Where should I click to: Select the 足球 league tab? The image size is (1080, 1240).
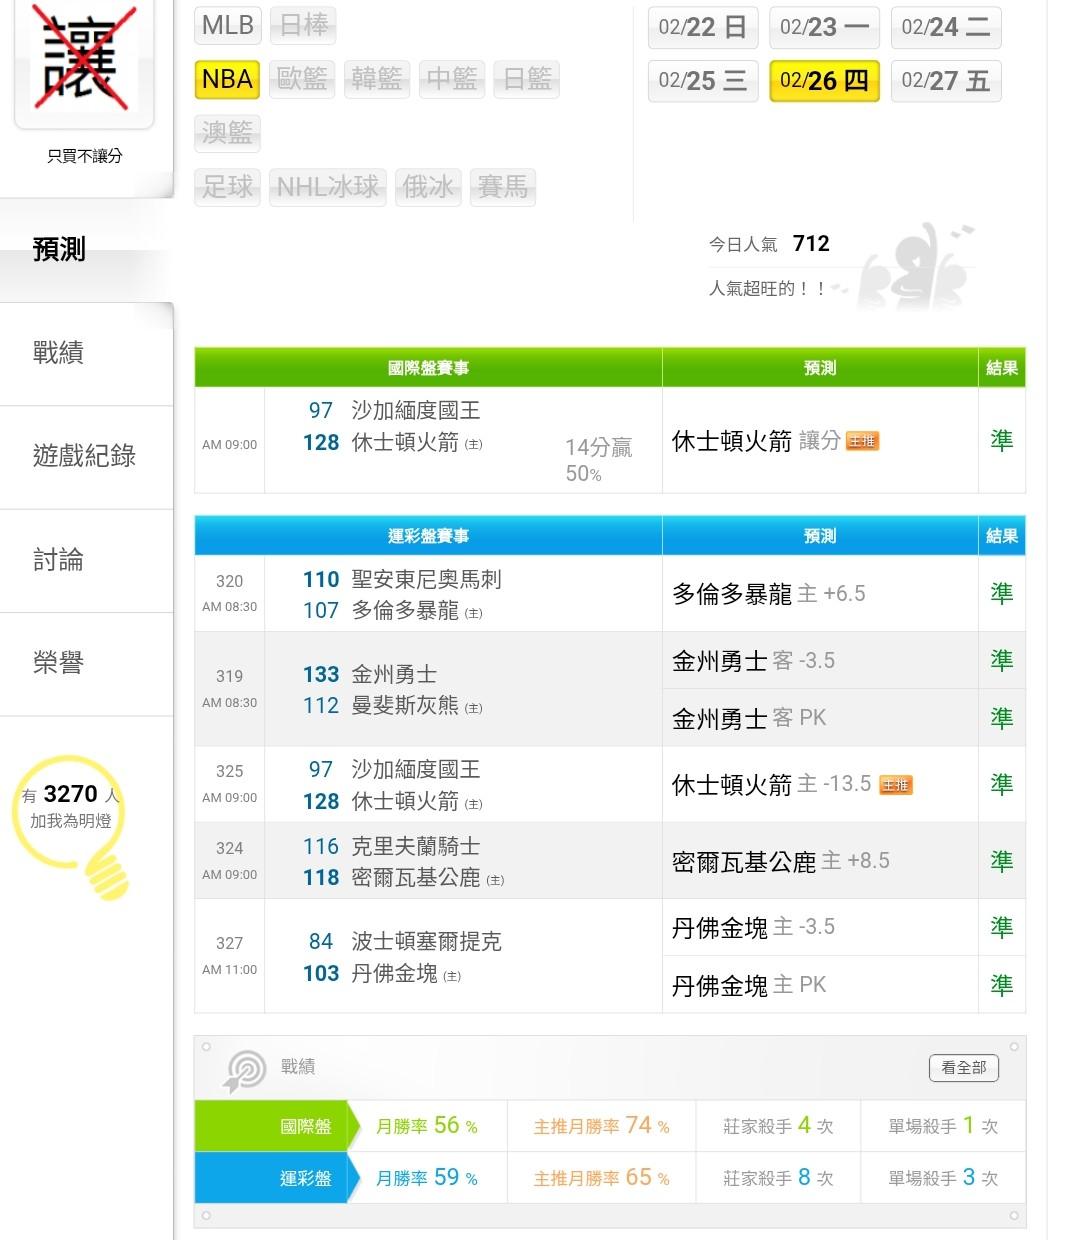228,187
